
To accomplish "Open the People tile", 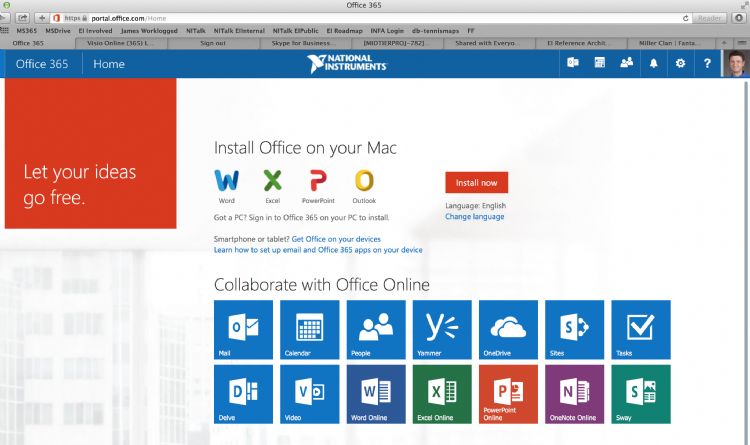I will point(376,330).
